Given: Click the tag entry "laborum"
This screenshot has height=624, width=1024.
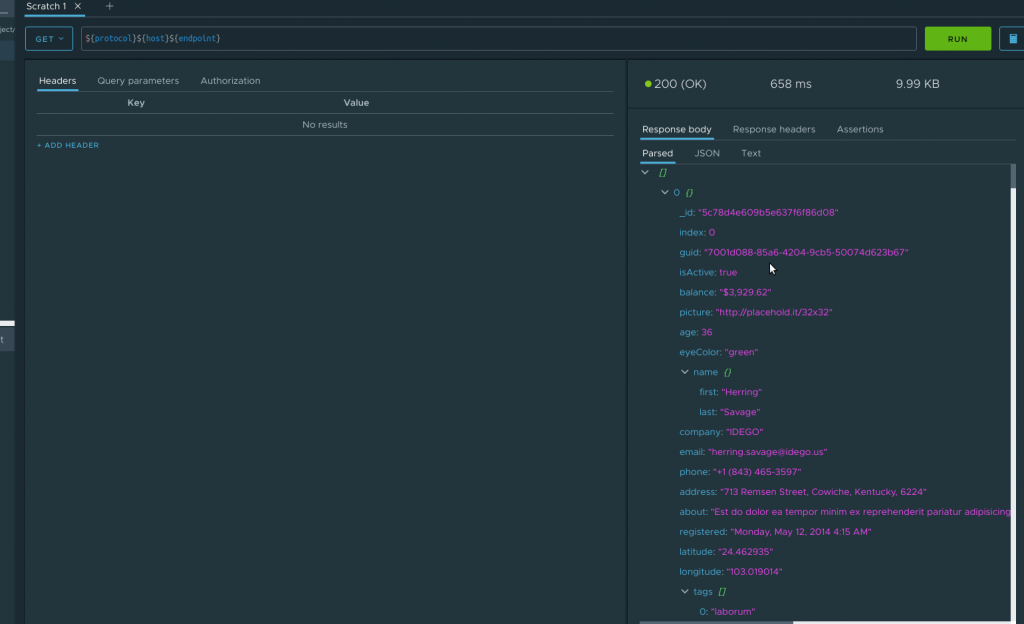Looking at the screenshot, I should [x=733, y=612].
